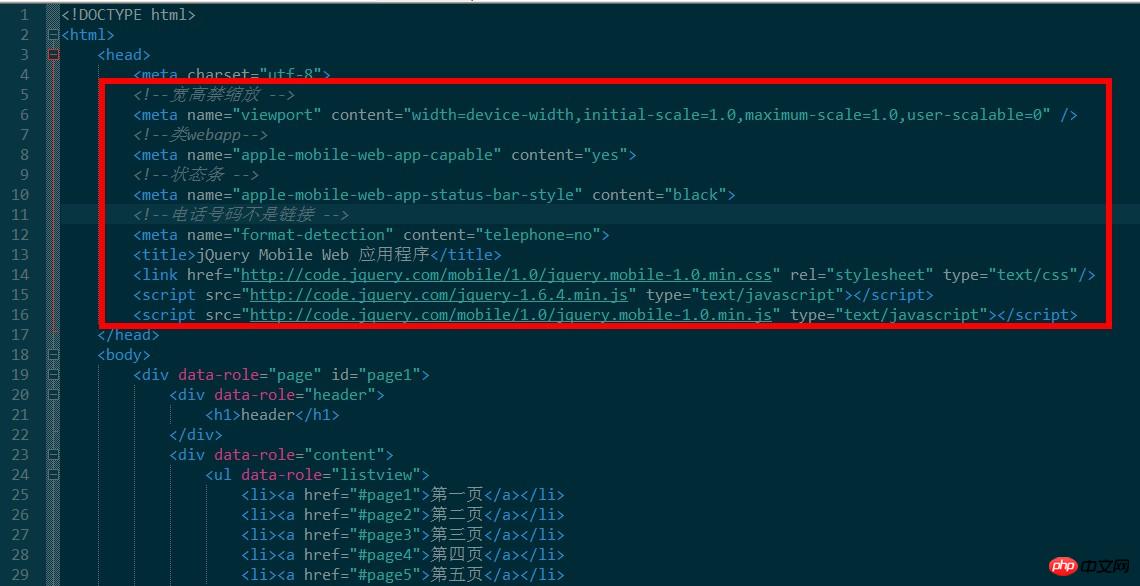Collapse the <body> fold marker on line 18
Viewport: 1140px width, 586px height.
click(52, 355)
